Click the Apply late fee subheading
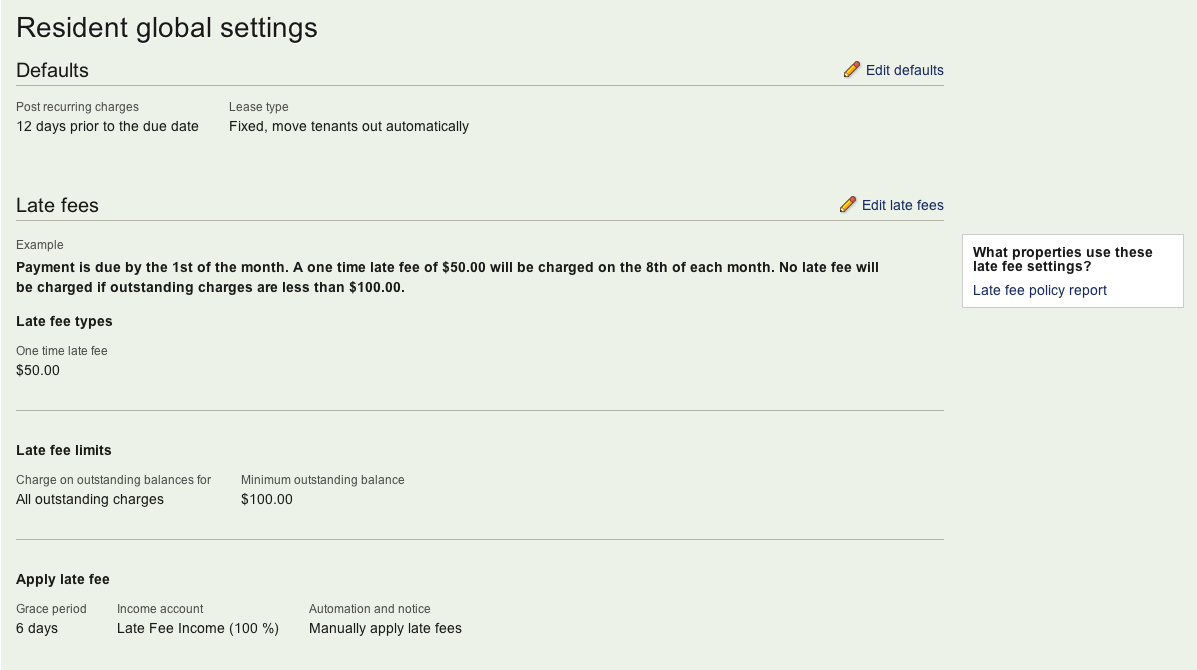Screen dimensions: 1197x670 [63, 579]
